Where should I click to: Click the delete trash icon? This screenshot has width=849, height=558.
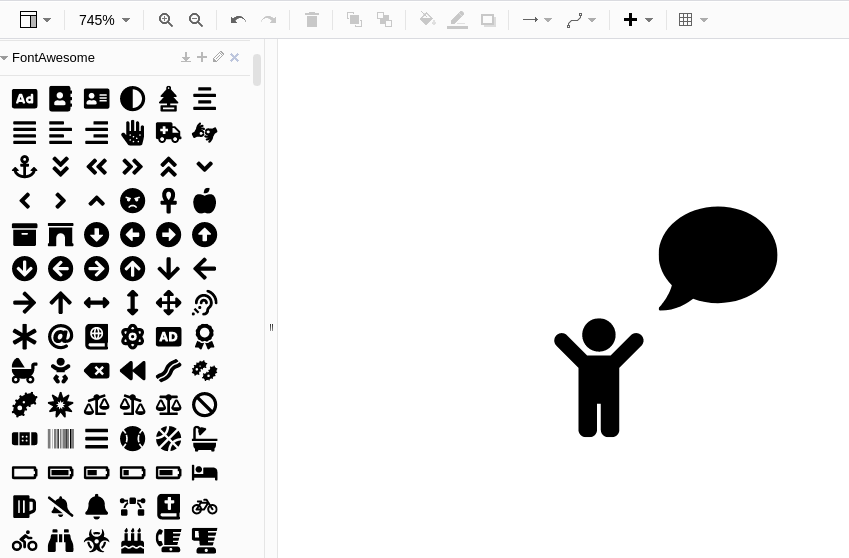tap(312, 20)
